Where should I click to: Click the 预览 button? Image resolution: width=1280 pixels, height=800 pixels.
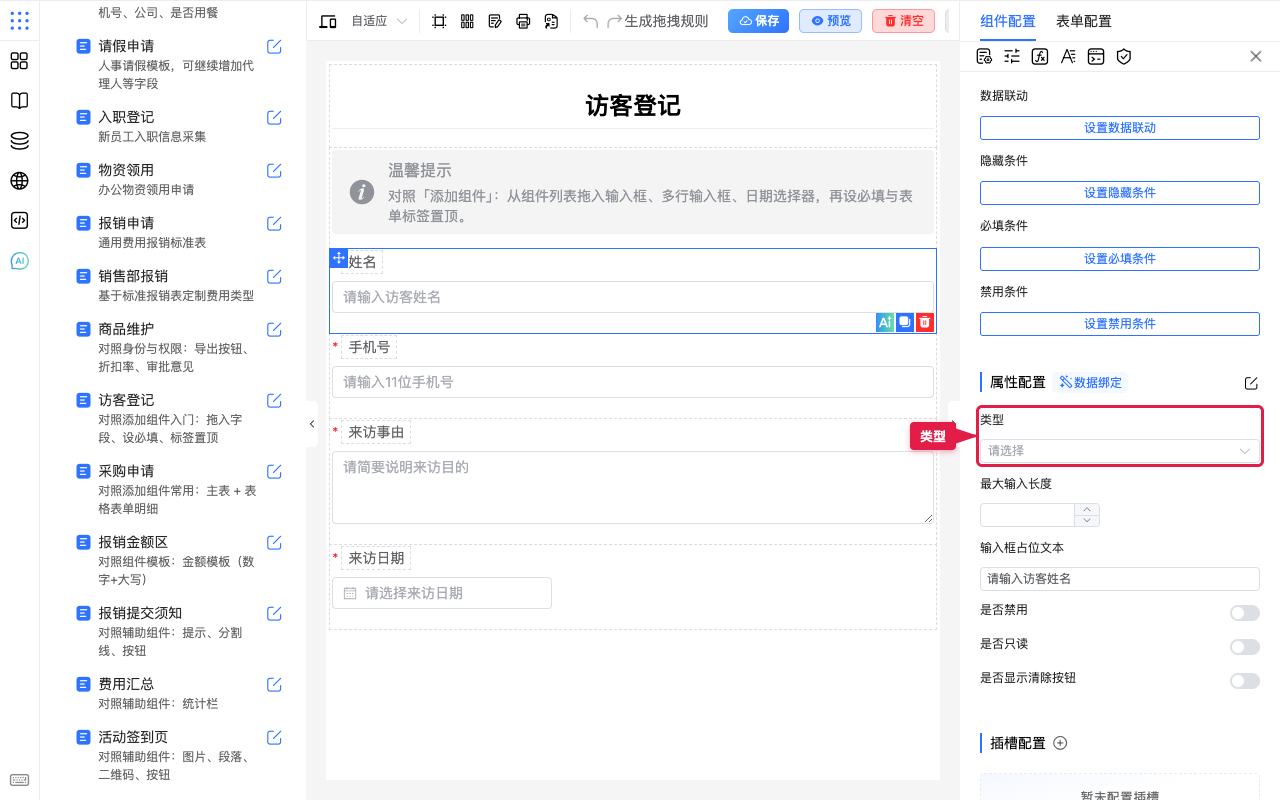click(830, 21)
